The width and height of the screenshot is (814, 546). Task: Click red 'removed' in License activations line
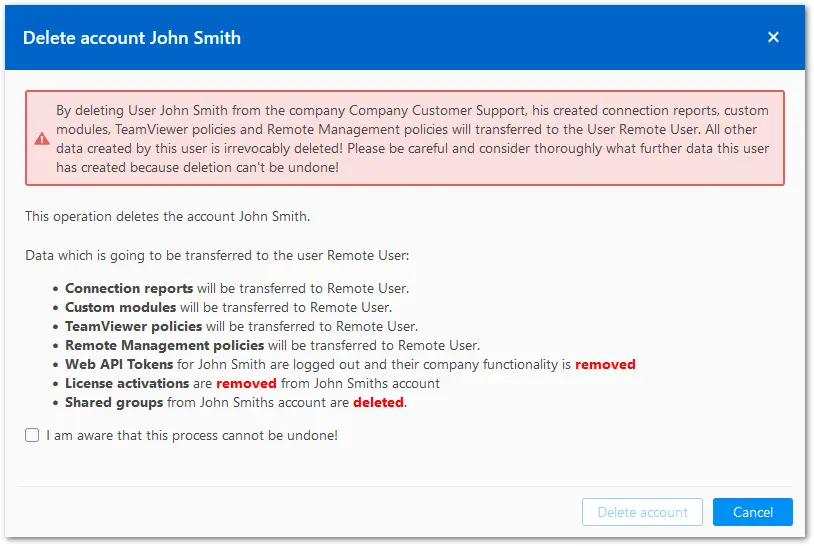click(246, 383)
